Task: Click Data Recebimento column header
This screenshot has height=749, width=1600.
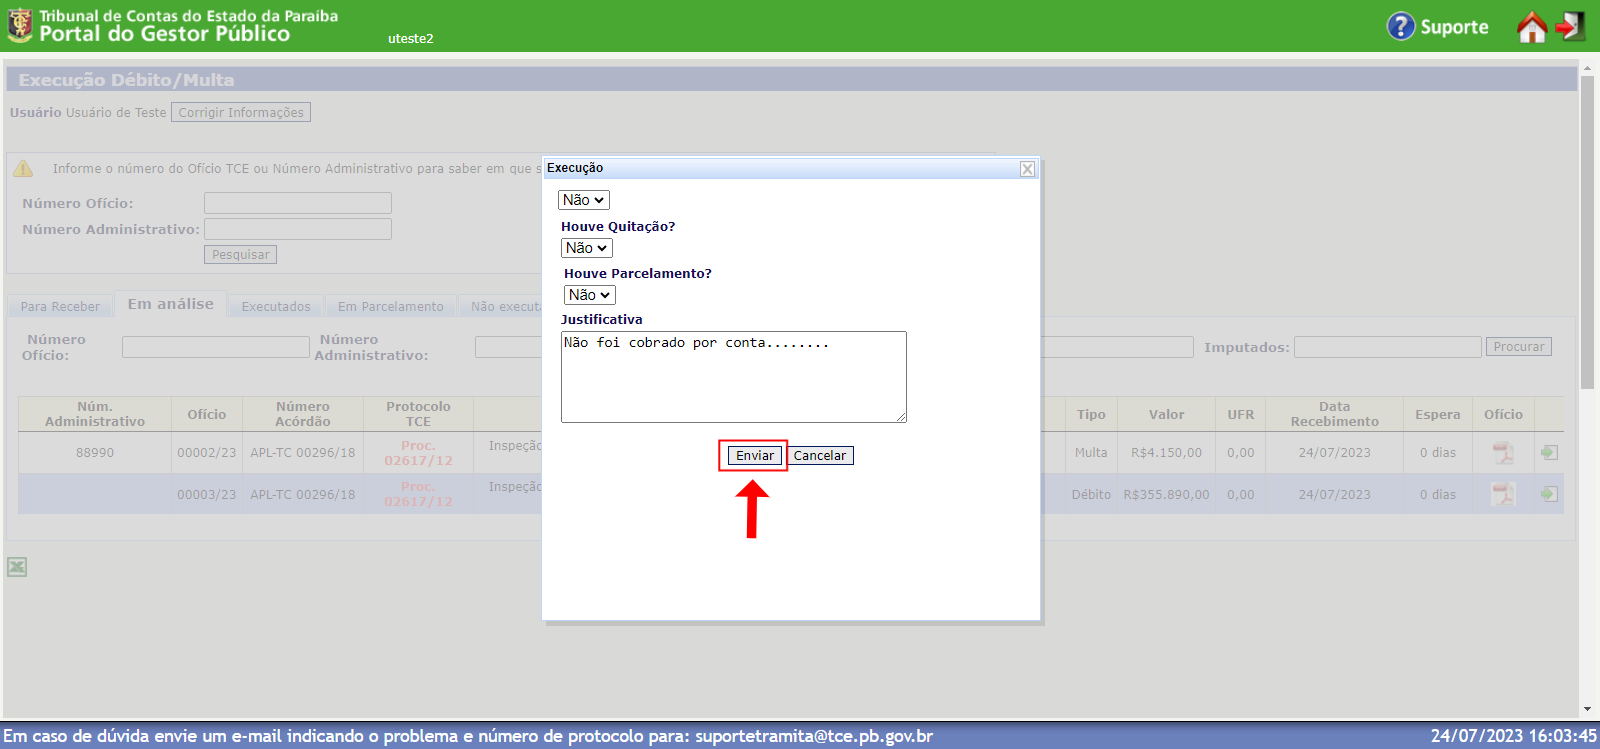Action: click(1334, 414)
